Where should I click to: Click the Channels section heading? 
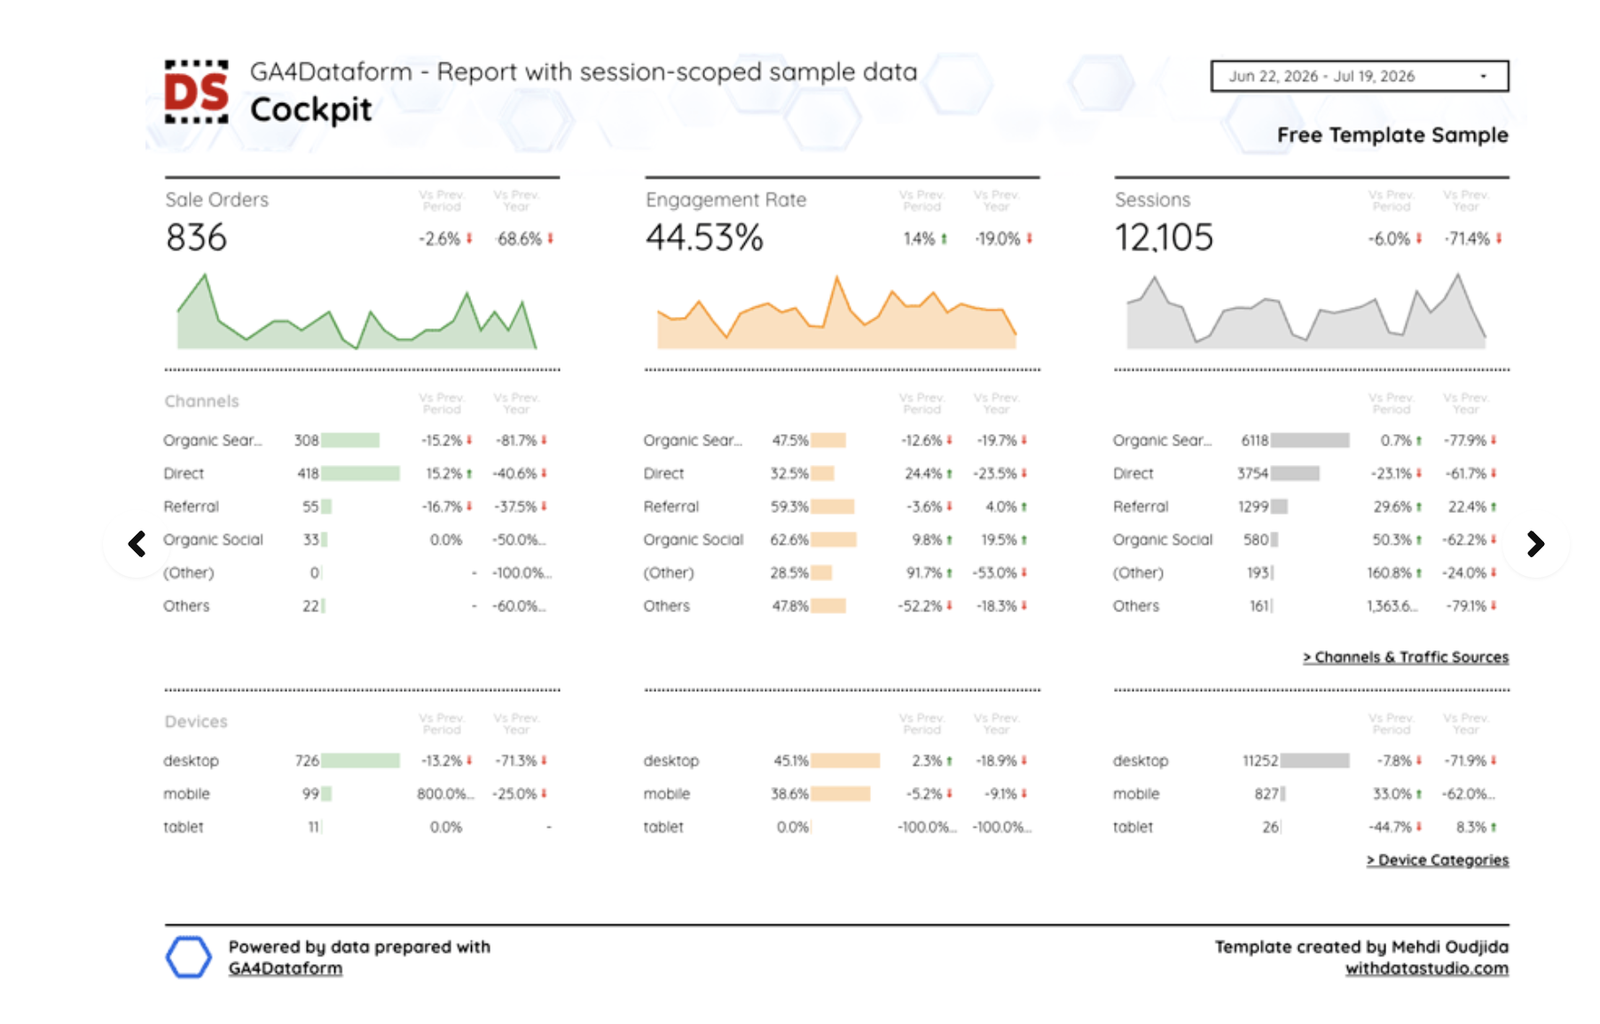click(x=202, y=401)
